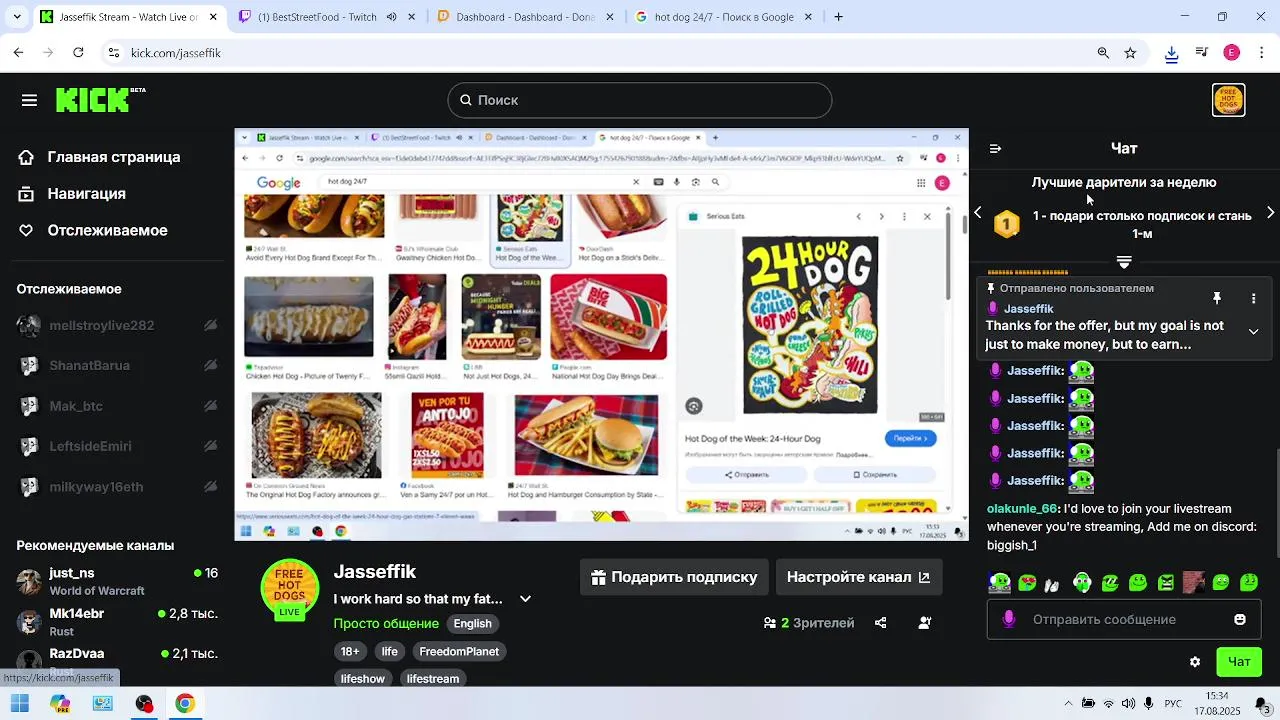Click the follow user icon beside share
The image size is (1280, 720).
(x=925, y=623)
